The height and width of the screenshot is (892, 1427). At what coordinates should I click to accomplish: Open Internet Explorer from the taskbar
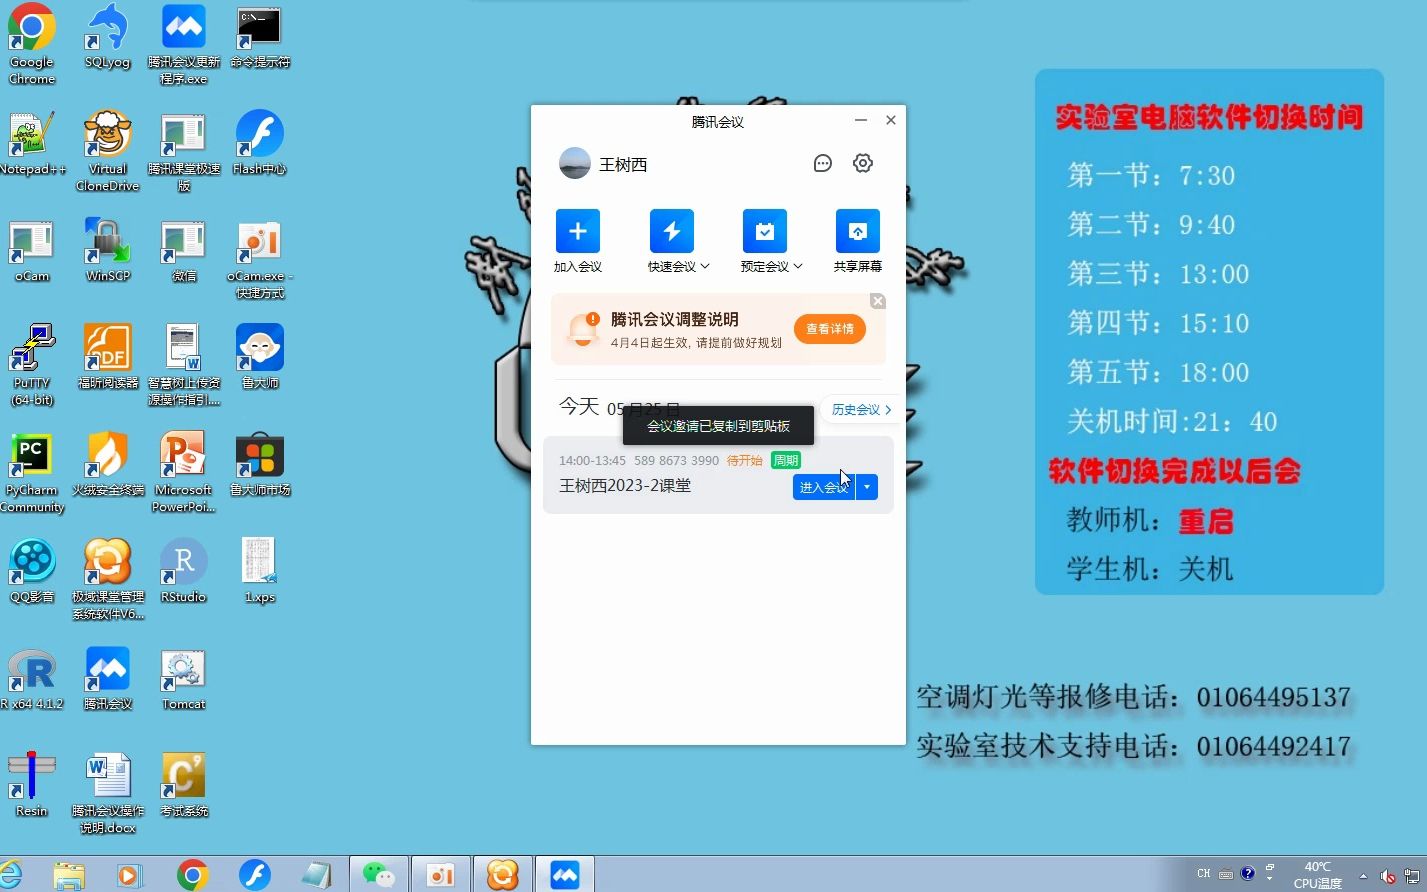click(11, 875)
